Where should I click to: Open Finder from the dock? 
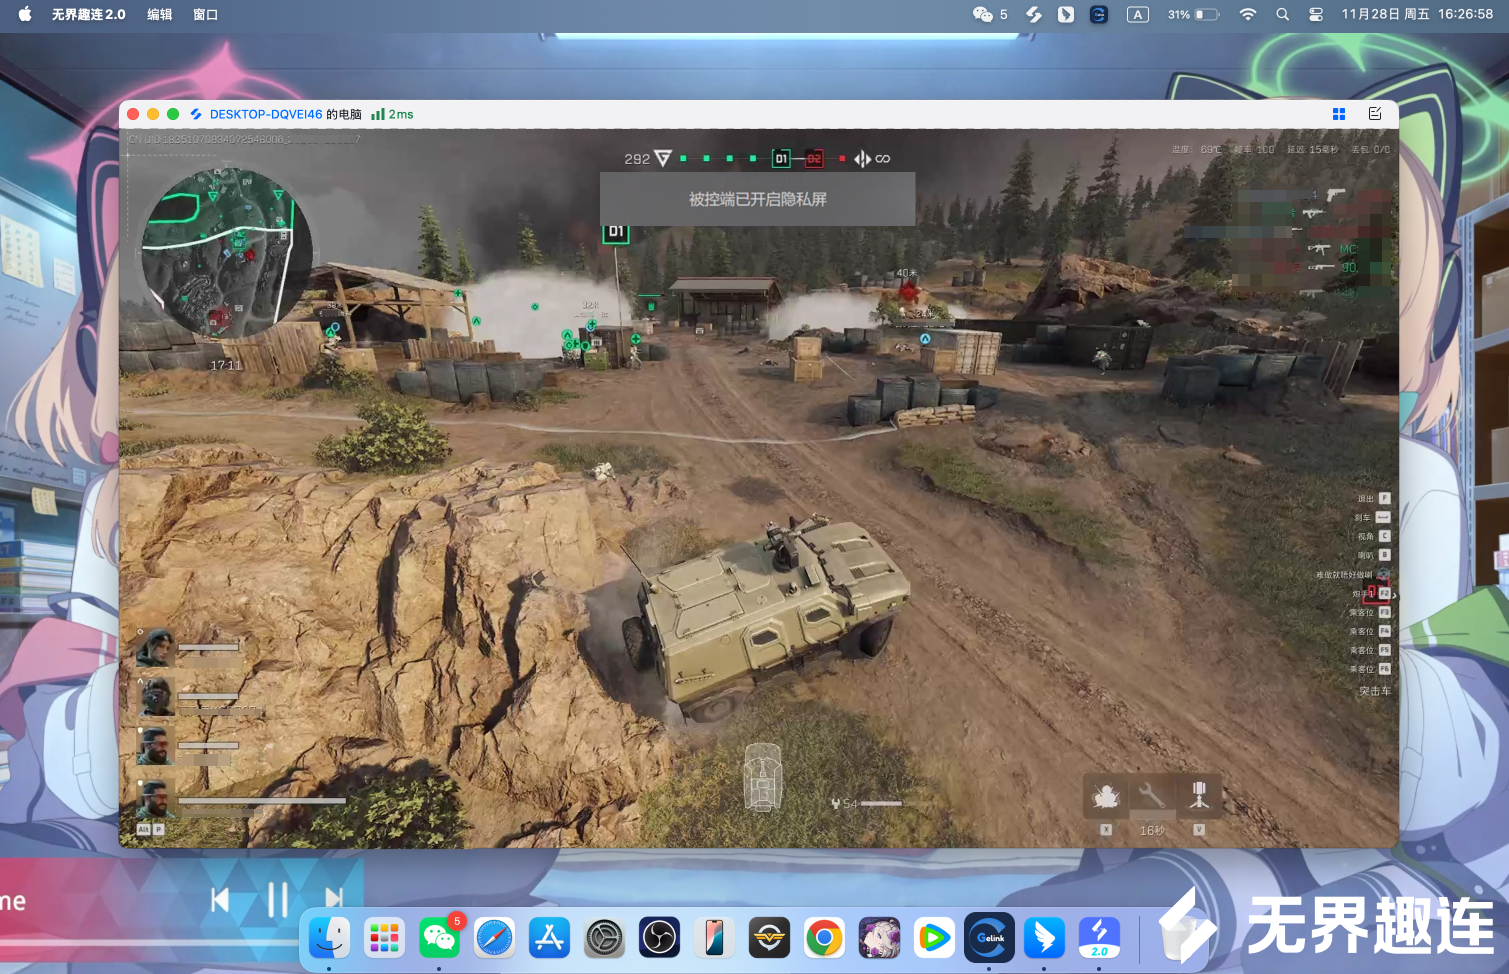329,938
